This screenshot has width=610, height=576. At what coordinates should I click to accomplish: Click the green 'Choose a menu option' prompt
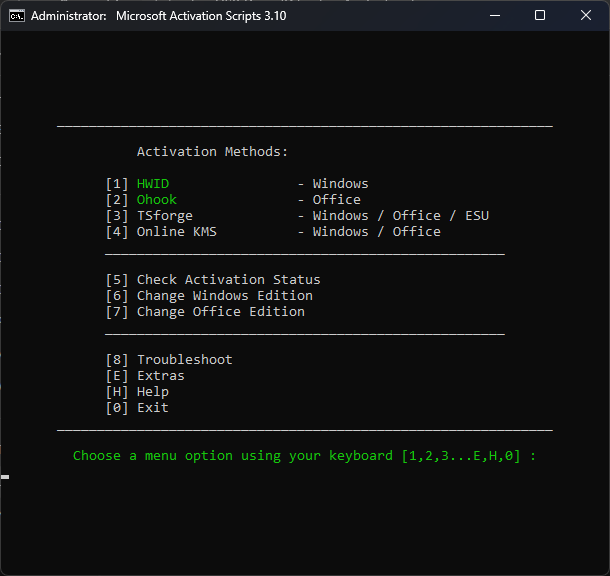click(x=304, y=455)
